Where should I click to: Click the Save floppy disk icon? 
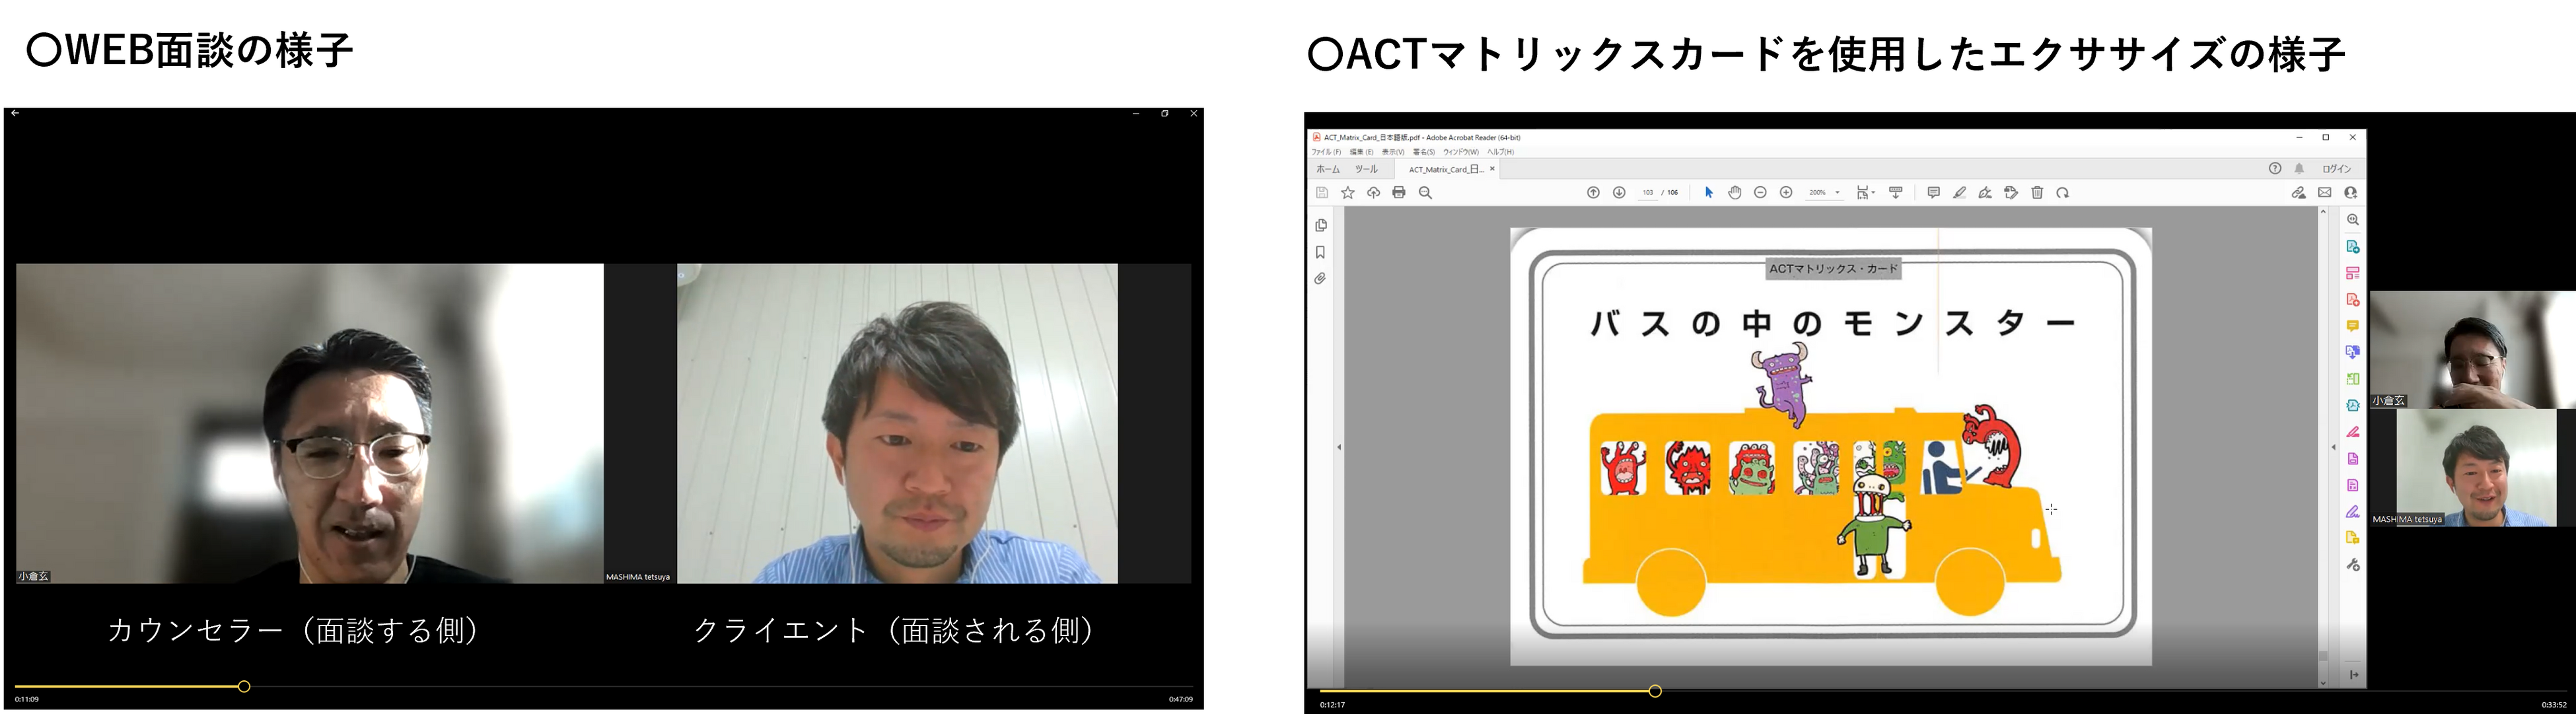tap(1323, 192)
